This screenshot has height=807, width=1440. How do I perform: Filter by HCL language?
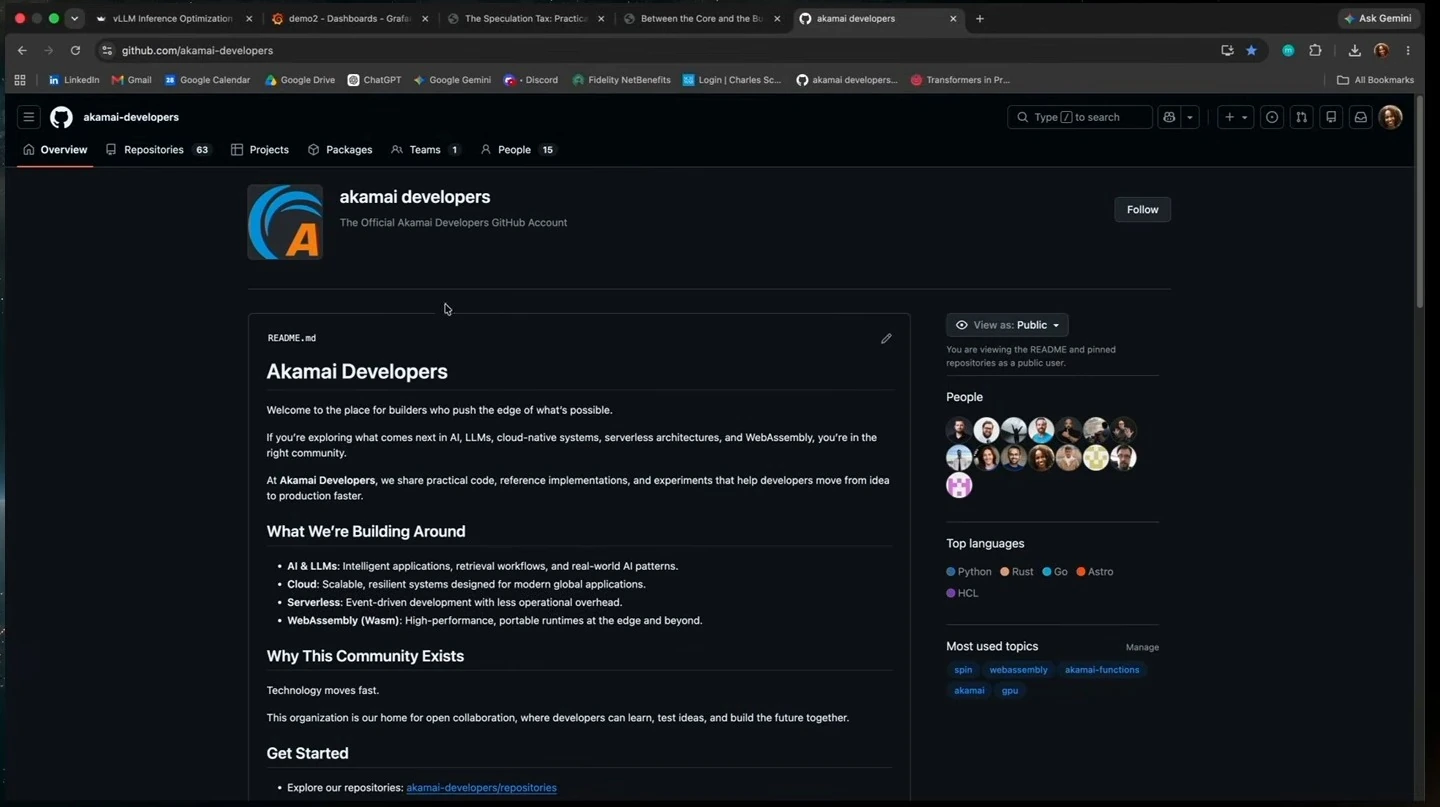(x=963, y=593)
